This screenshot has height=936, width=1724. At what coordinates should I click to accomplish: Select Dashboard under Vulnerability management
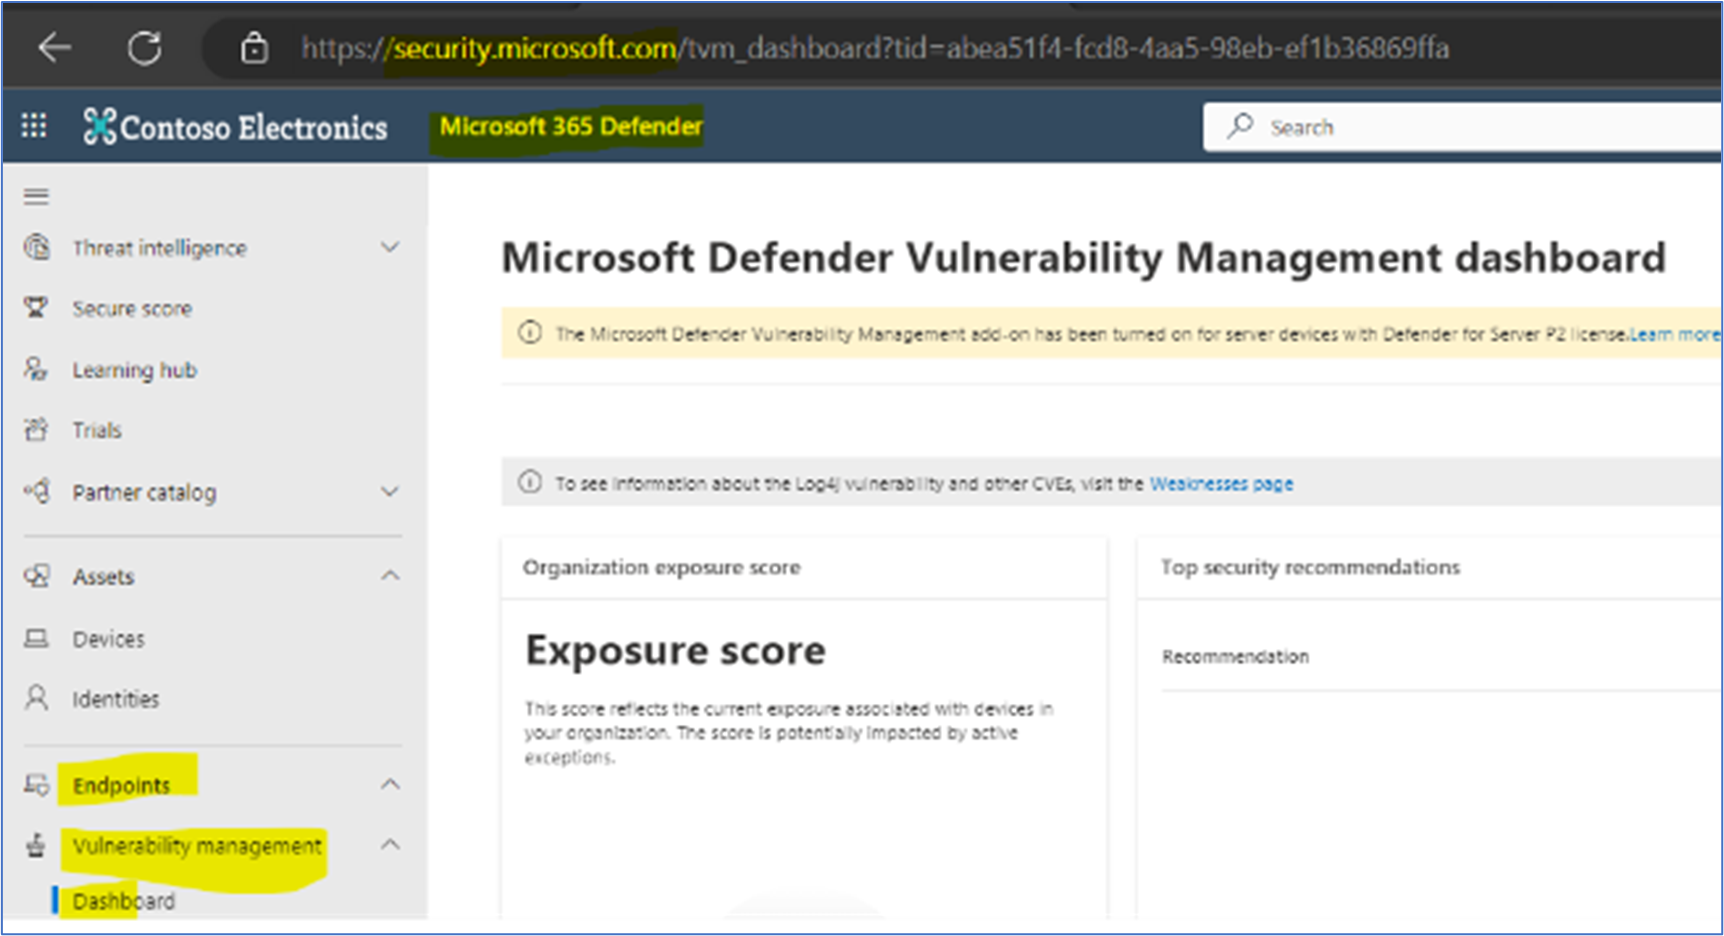point(123,900)
